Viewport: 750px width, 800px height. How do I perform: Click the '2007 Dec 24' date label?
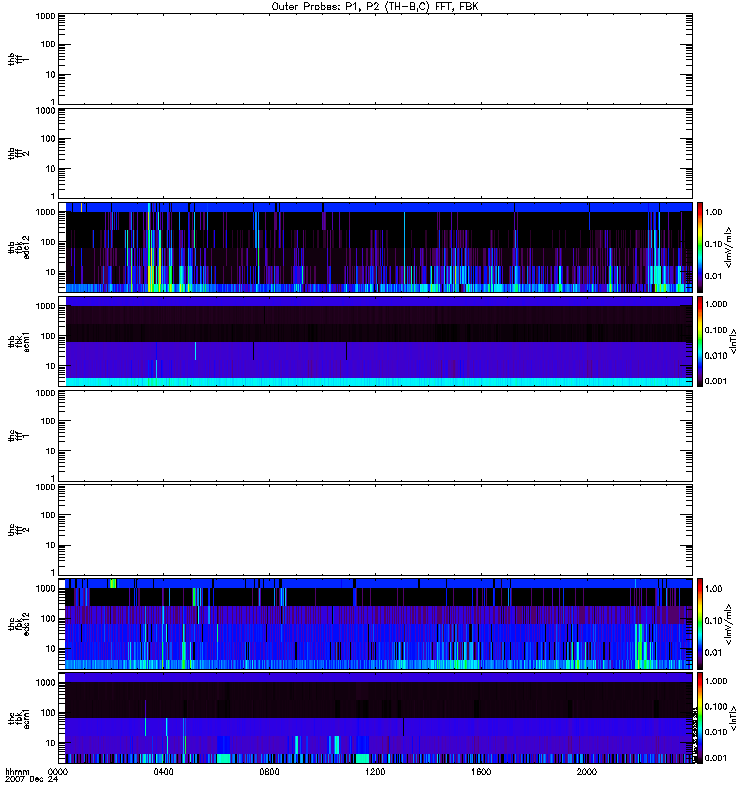32,780
